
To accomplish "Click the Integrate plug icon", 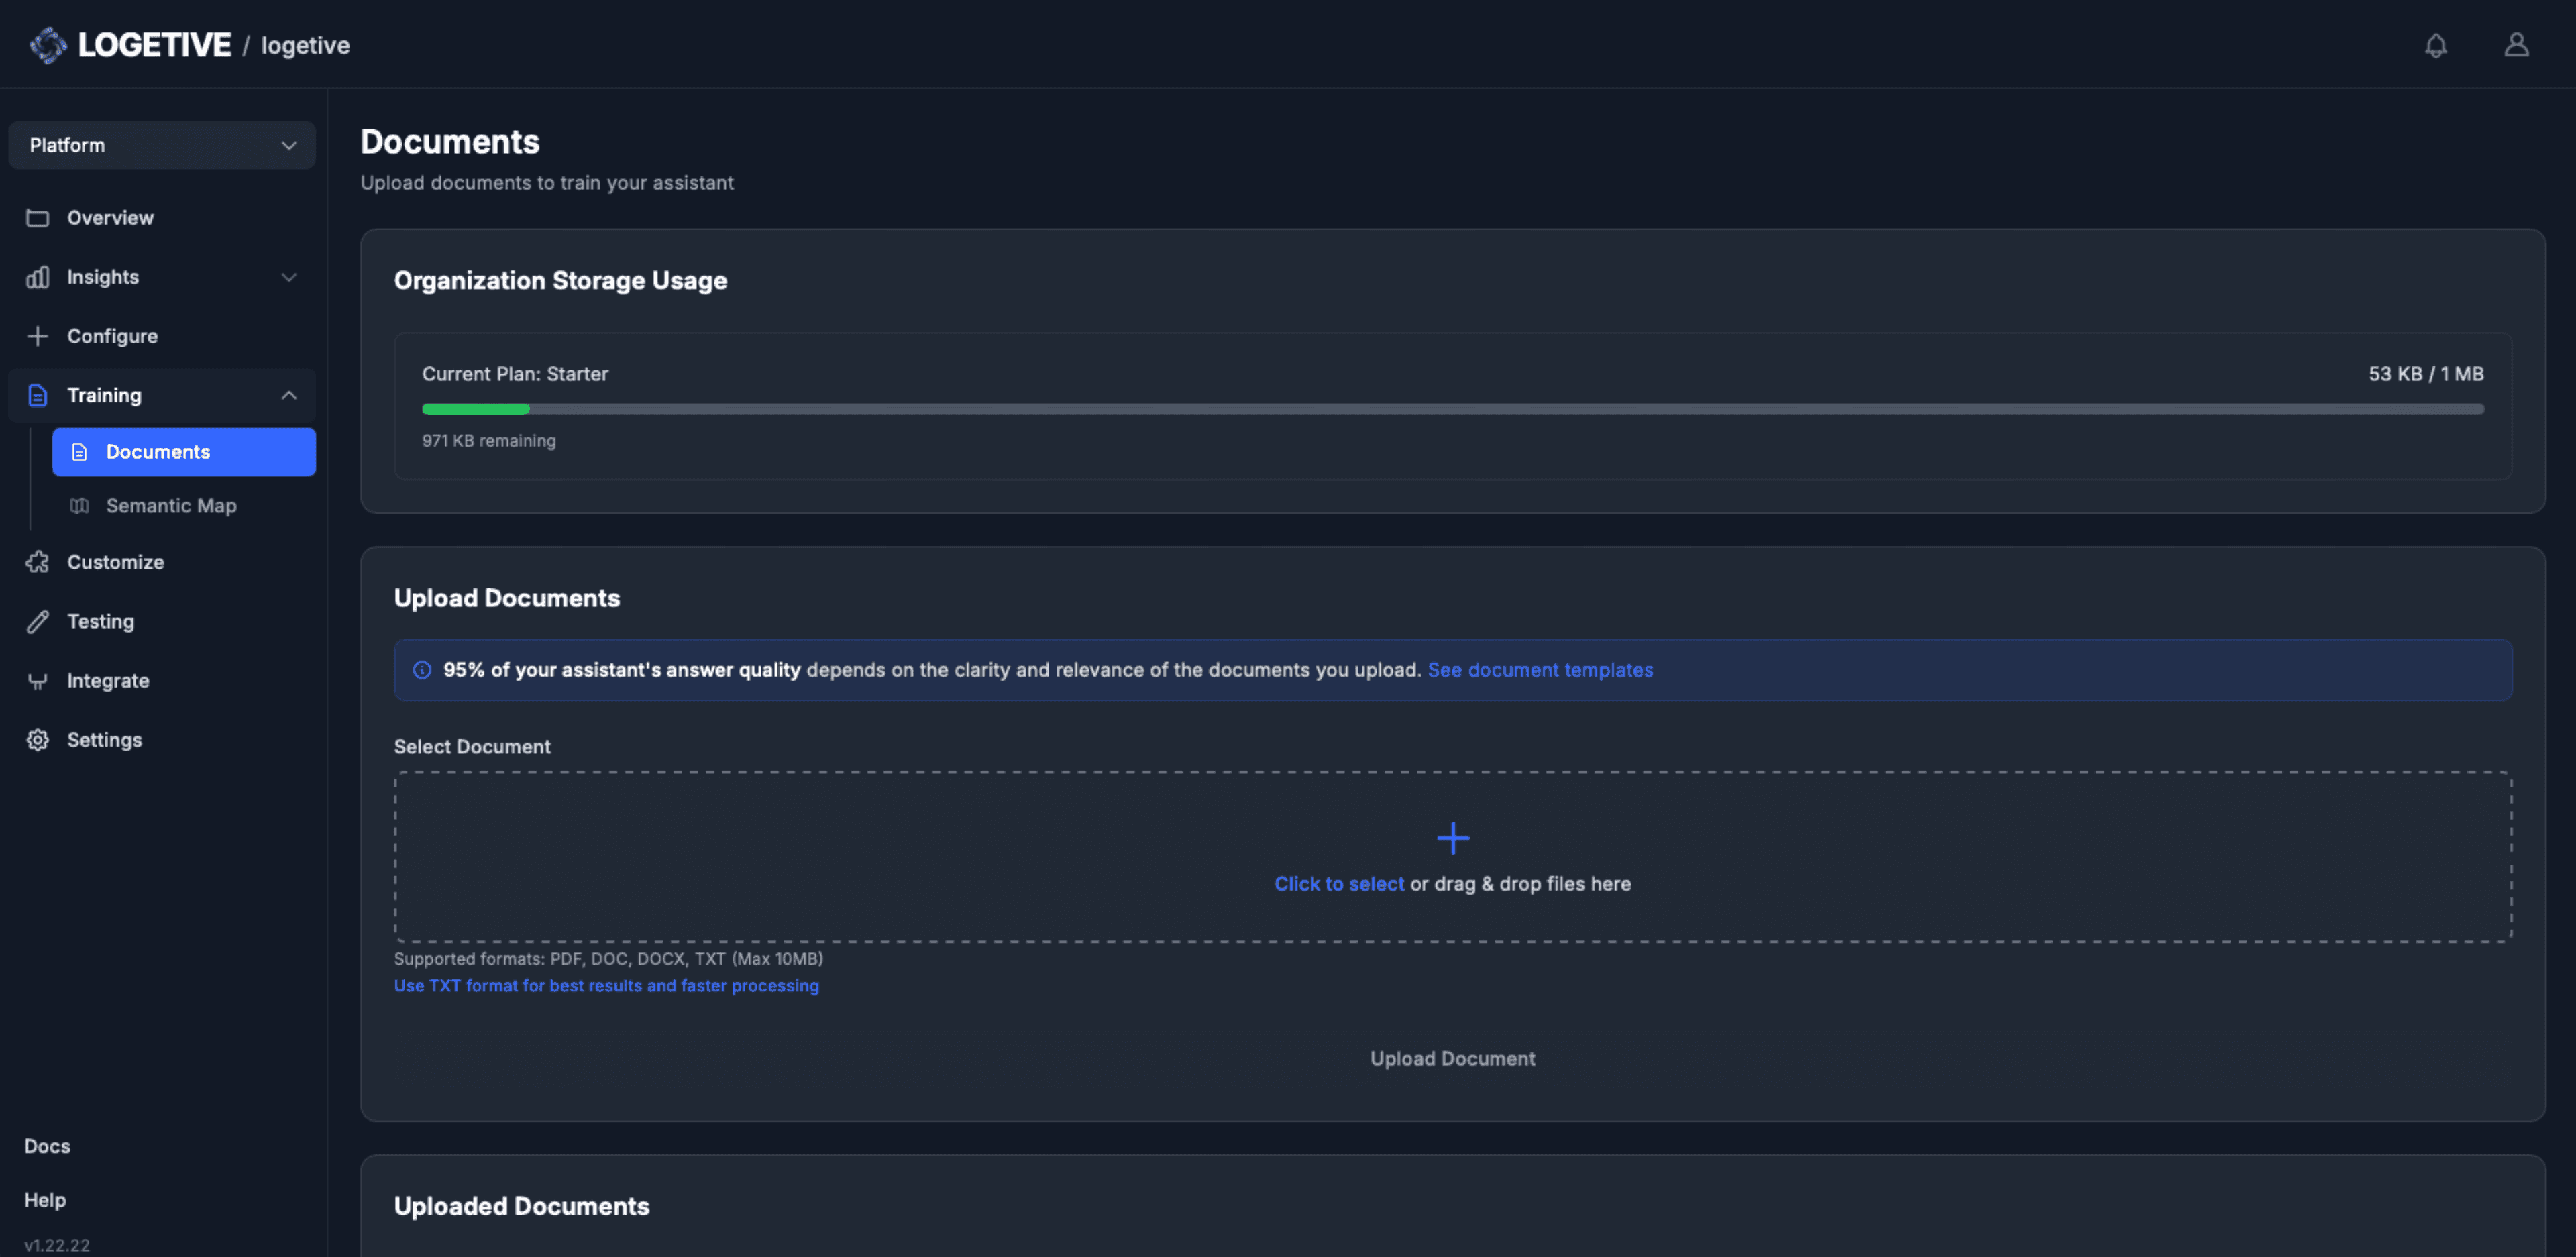I will pyautogui.click(x=38, y=681).
